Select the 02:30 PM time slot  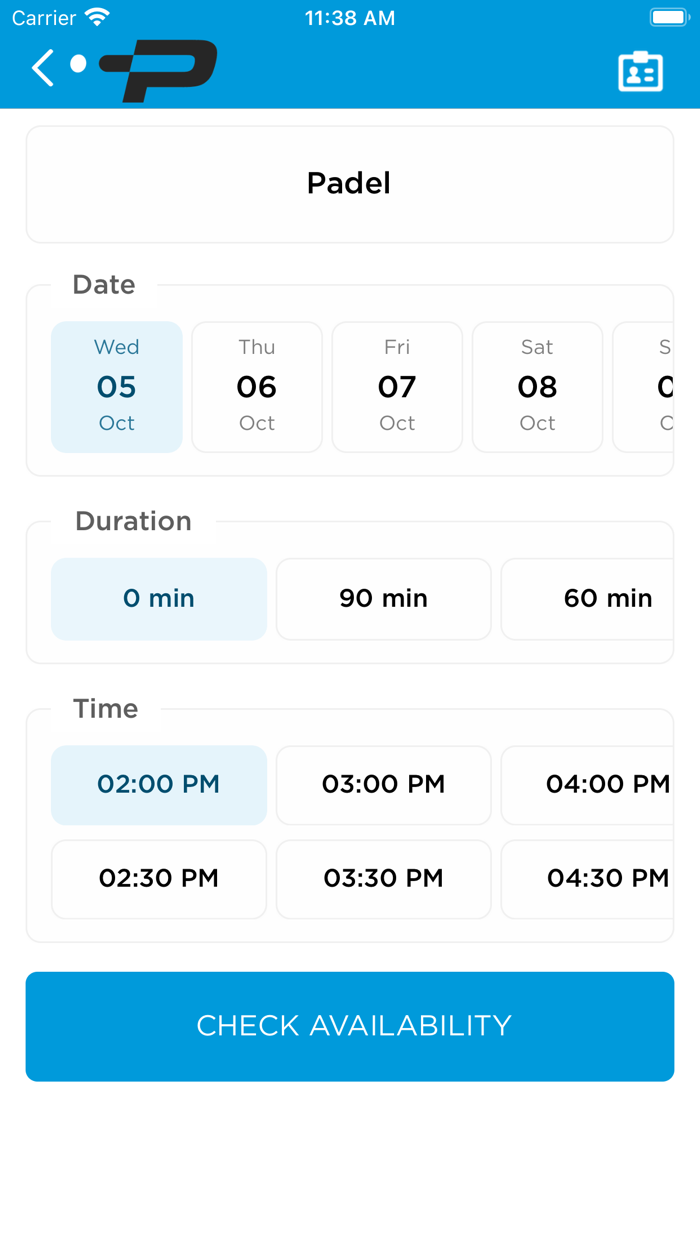coord(159,879)
